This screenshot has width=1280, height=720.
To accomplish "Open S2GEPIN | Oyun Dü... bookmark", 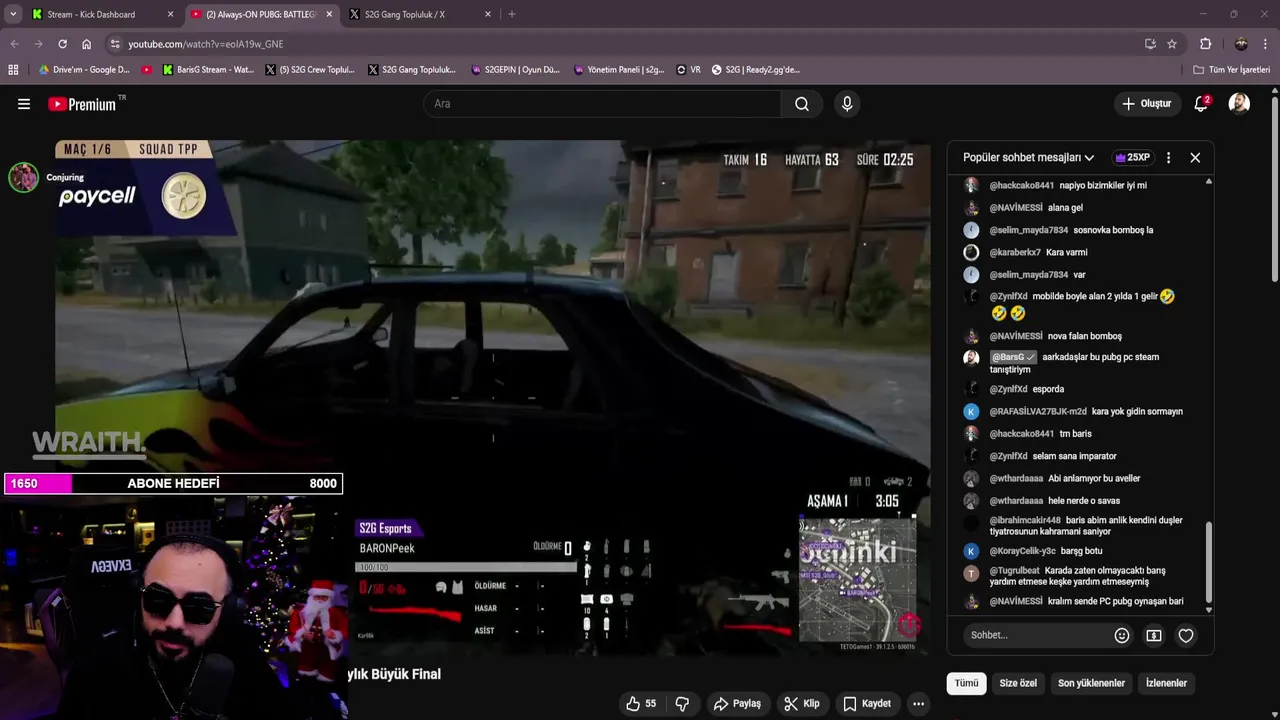I will point(514,70).
